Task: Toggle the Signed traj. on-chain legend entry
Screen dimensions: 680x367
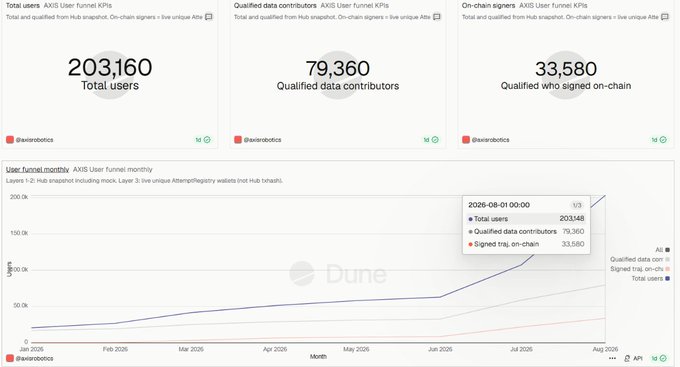Action: click(640, 269)
